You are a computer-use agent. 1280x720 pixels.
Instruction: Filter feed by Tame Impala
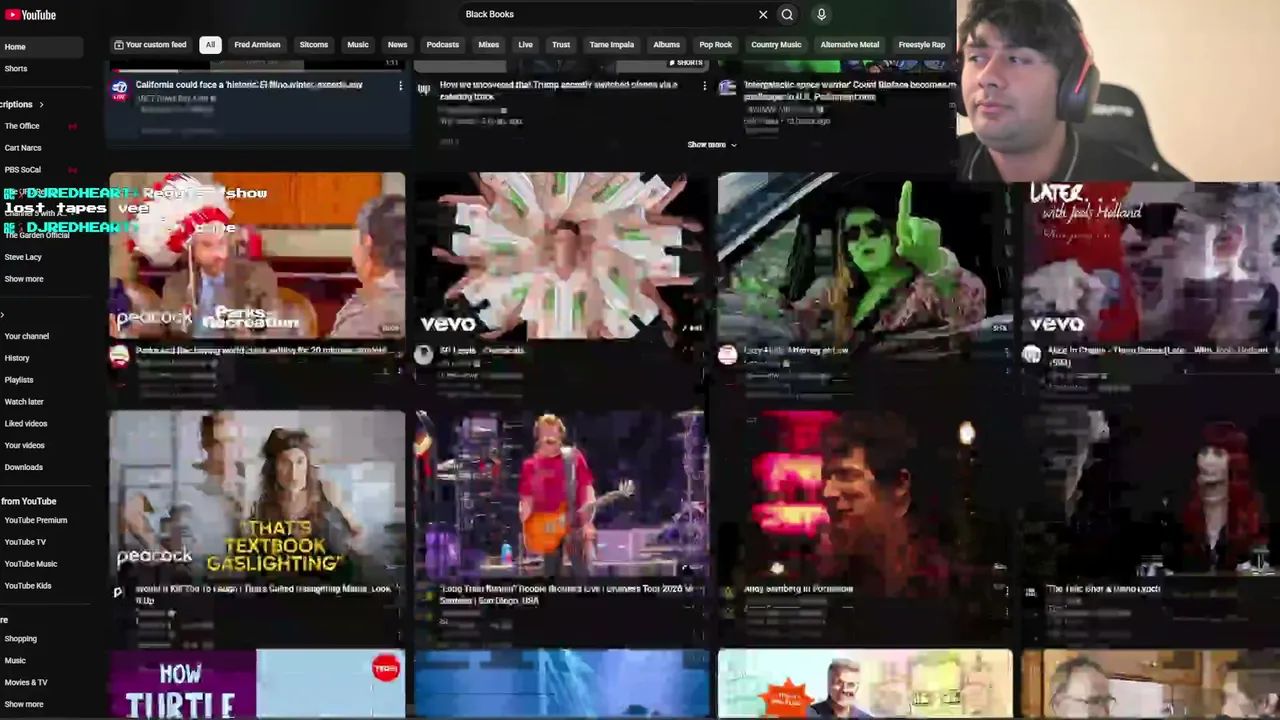tap(612, 45)
